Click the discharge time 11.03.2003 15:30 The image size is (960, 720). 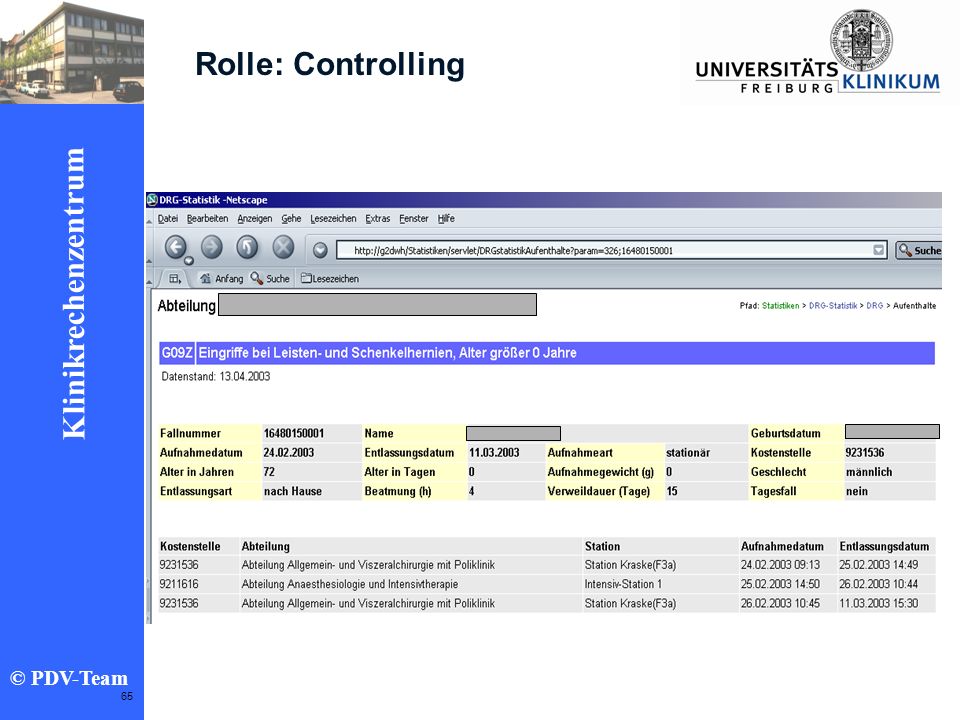point(879,603)
